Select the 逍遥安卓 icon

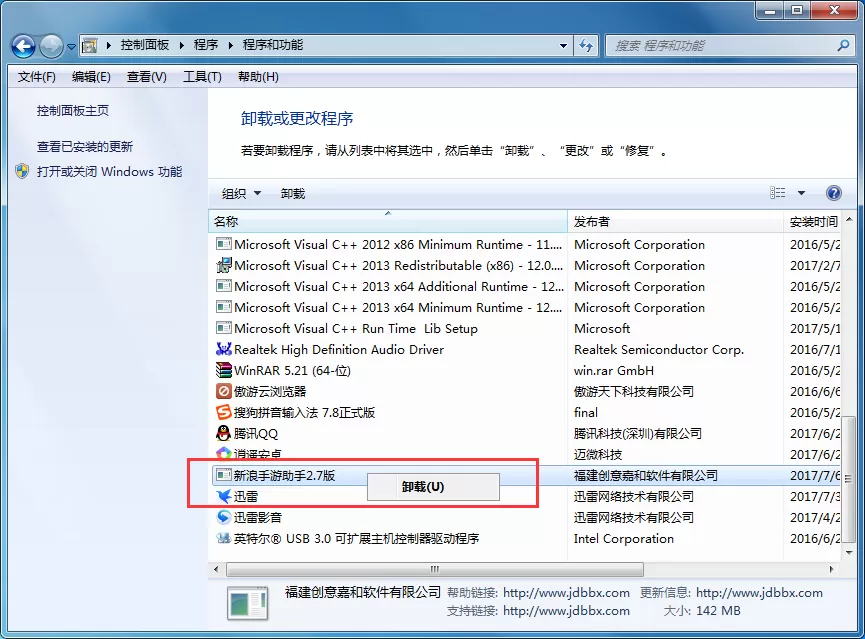point(223,452)
